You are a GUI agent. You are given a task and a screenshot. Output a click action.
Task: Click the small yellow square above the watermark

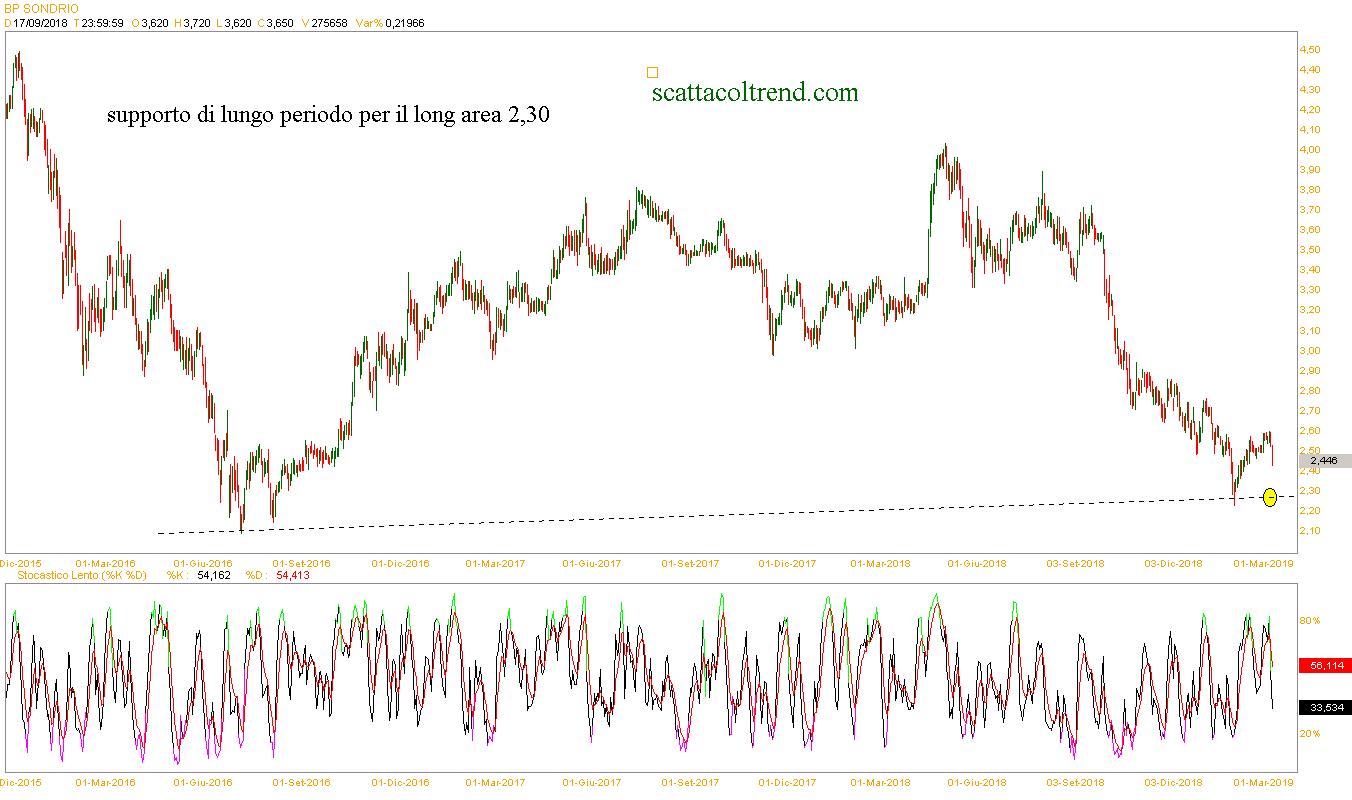652,72
